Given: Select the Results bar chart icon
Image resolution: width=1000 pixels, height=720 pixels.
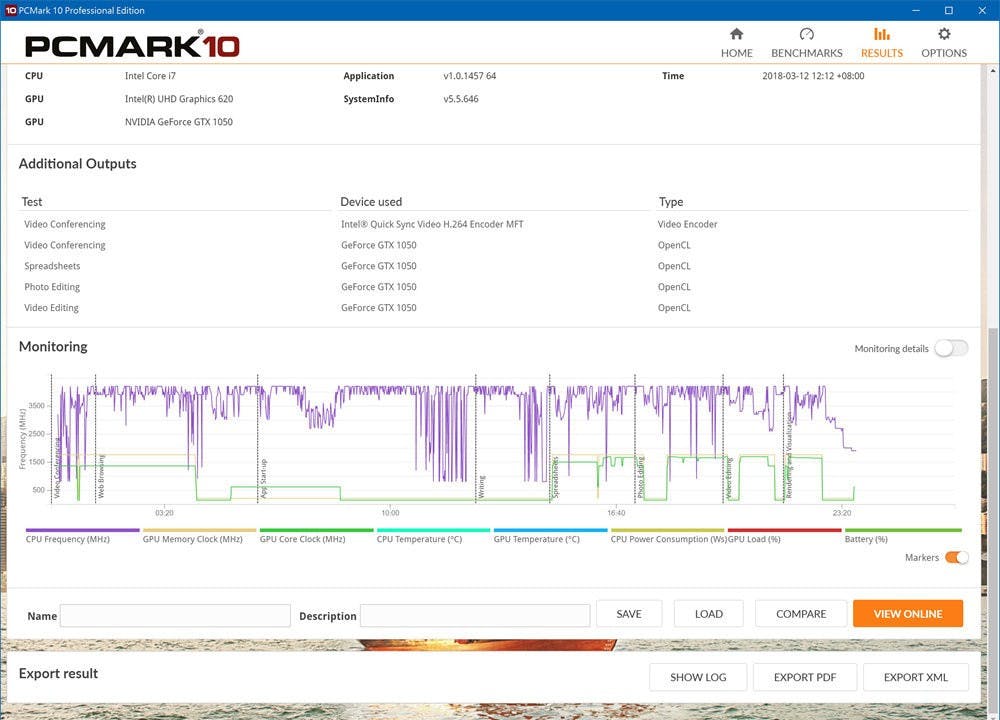Looking at the screenshot, I should coord(882,34).
